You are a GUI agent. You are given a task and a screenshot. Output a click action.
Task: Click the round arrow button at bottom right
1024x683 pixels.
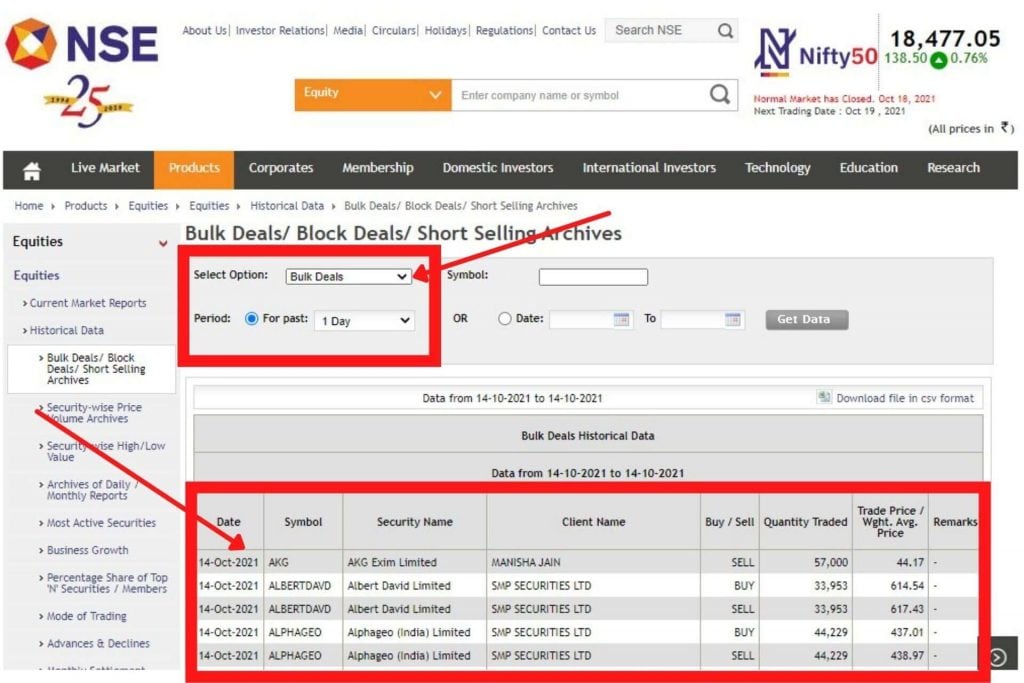click(x=998, y=656)
